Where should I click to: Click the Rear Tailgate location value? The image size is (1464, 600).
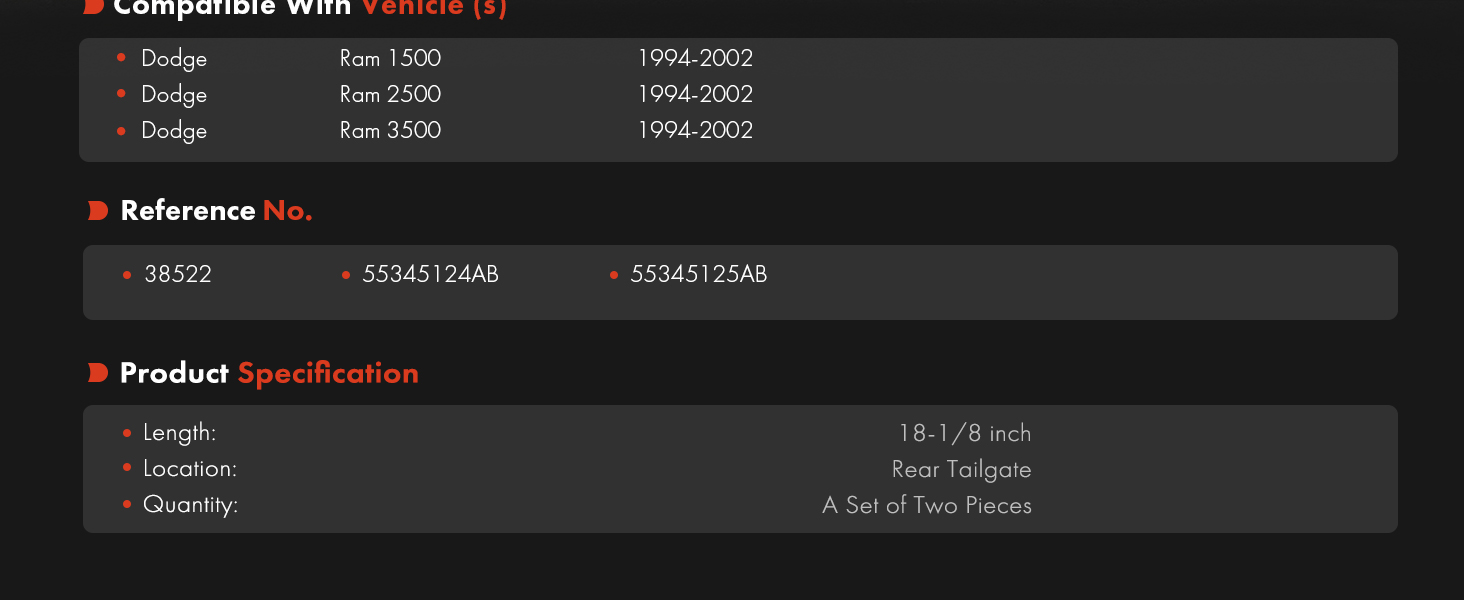[962, 469]
